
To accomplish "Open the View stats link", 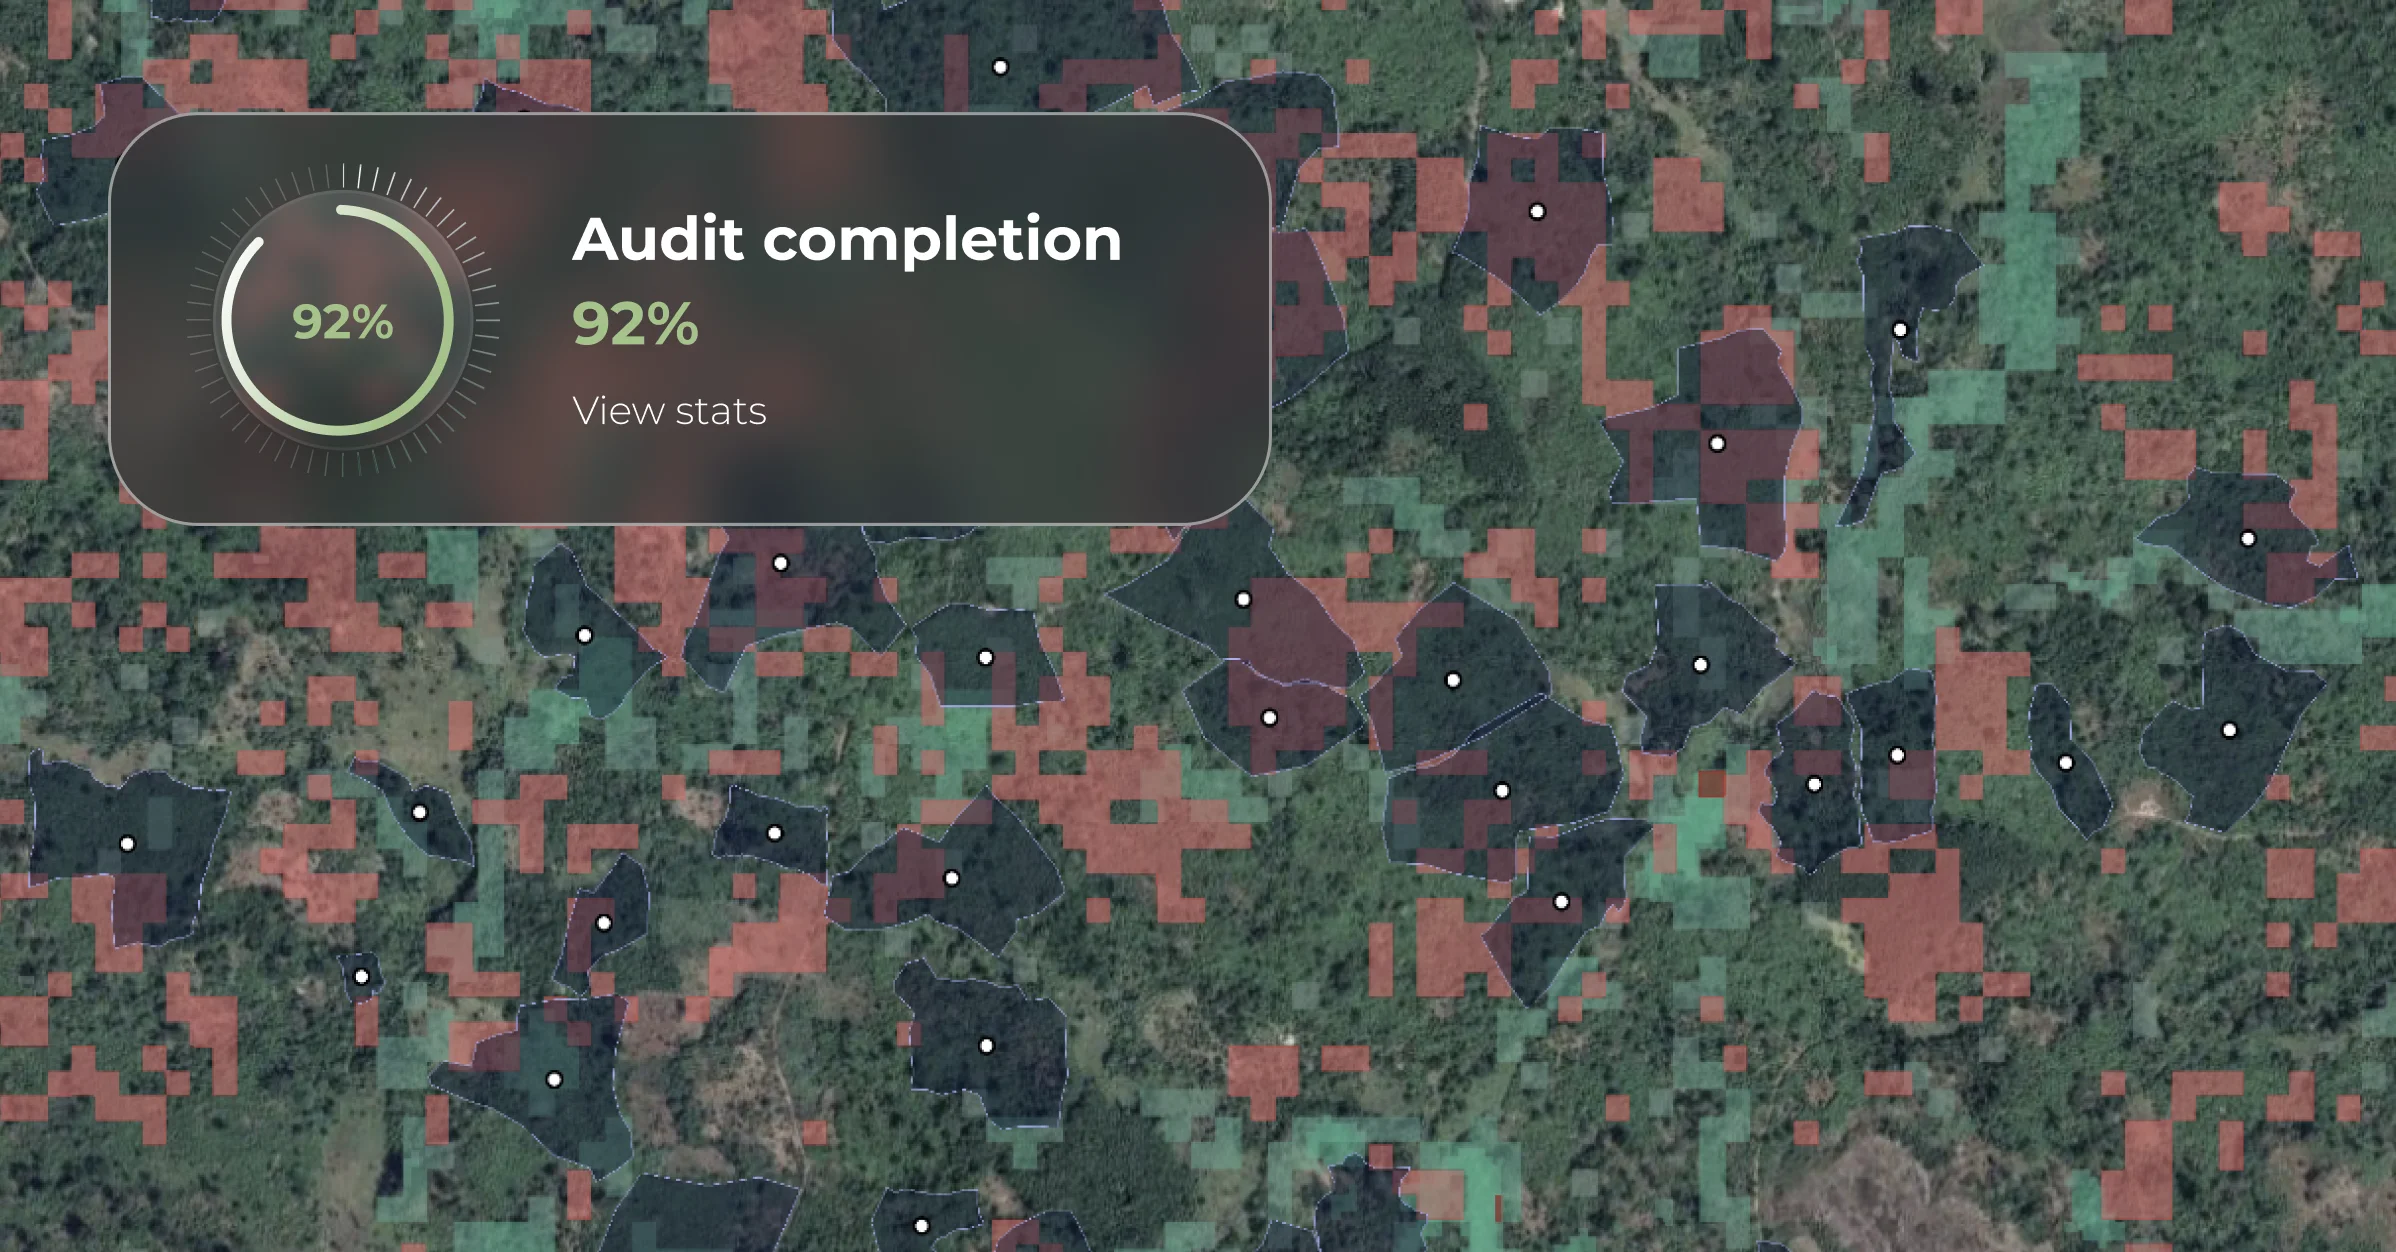I will coord(669,411).
